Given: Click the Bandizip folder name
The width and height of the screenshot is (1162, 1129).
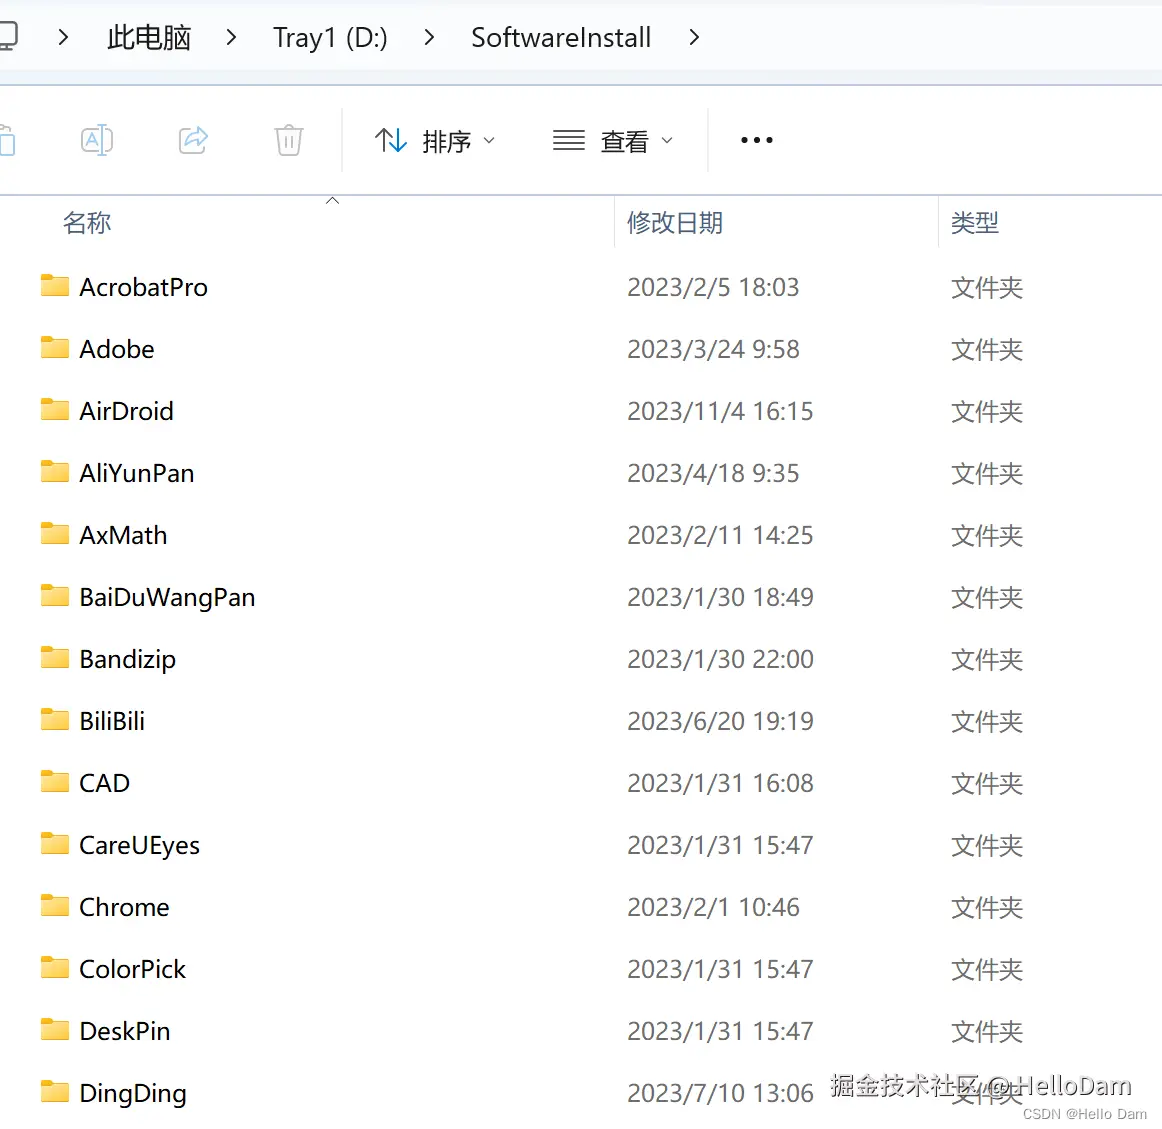Looking at the screenshot, I should [x=127, y=660].
